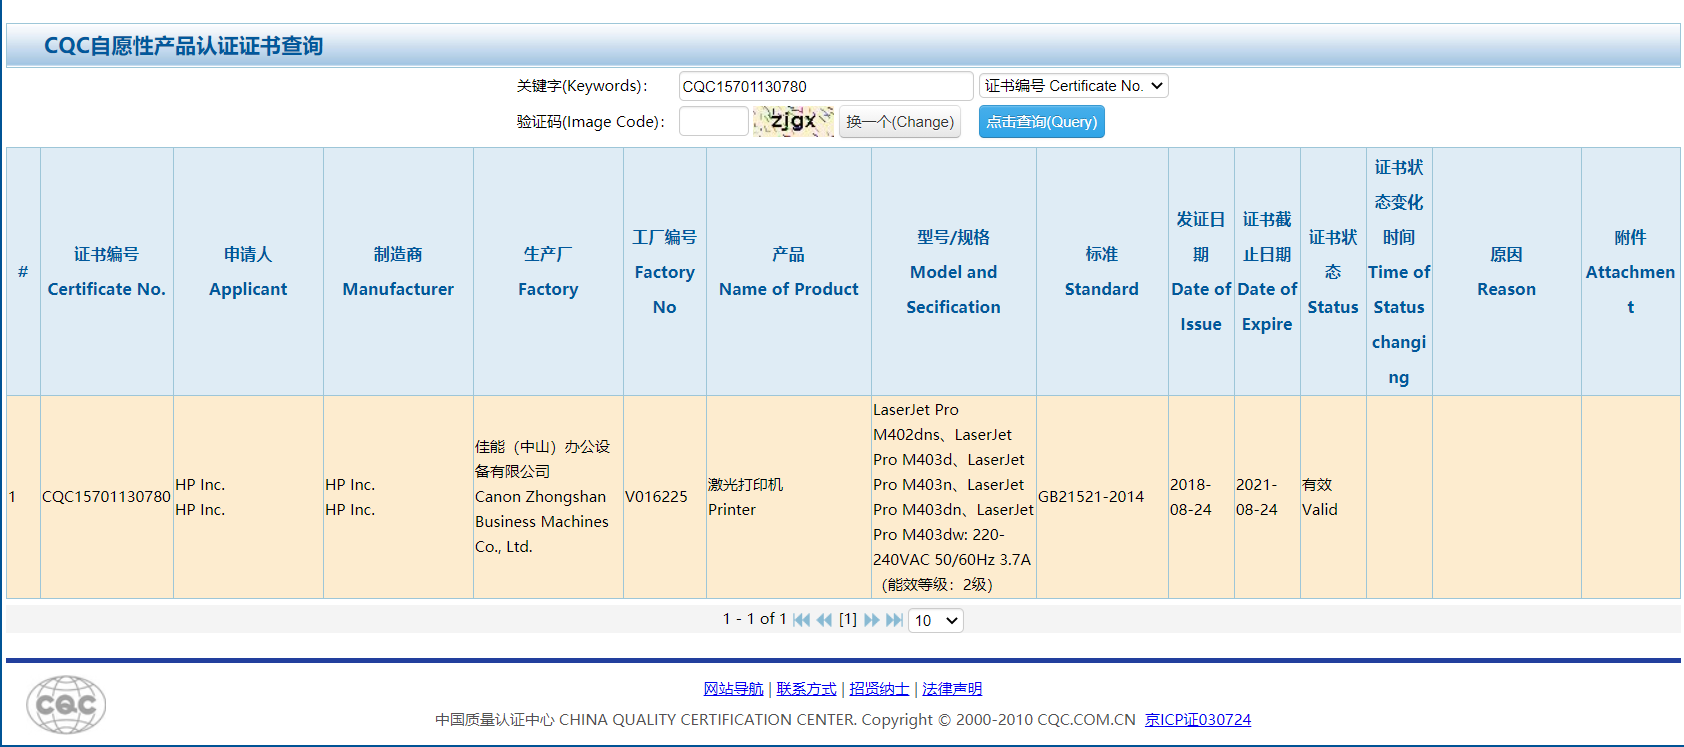This screenshot has height=747, width=1684.
Task: Click the LaserJet Pro M402dns model cell
Action: (954, 497)
